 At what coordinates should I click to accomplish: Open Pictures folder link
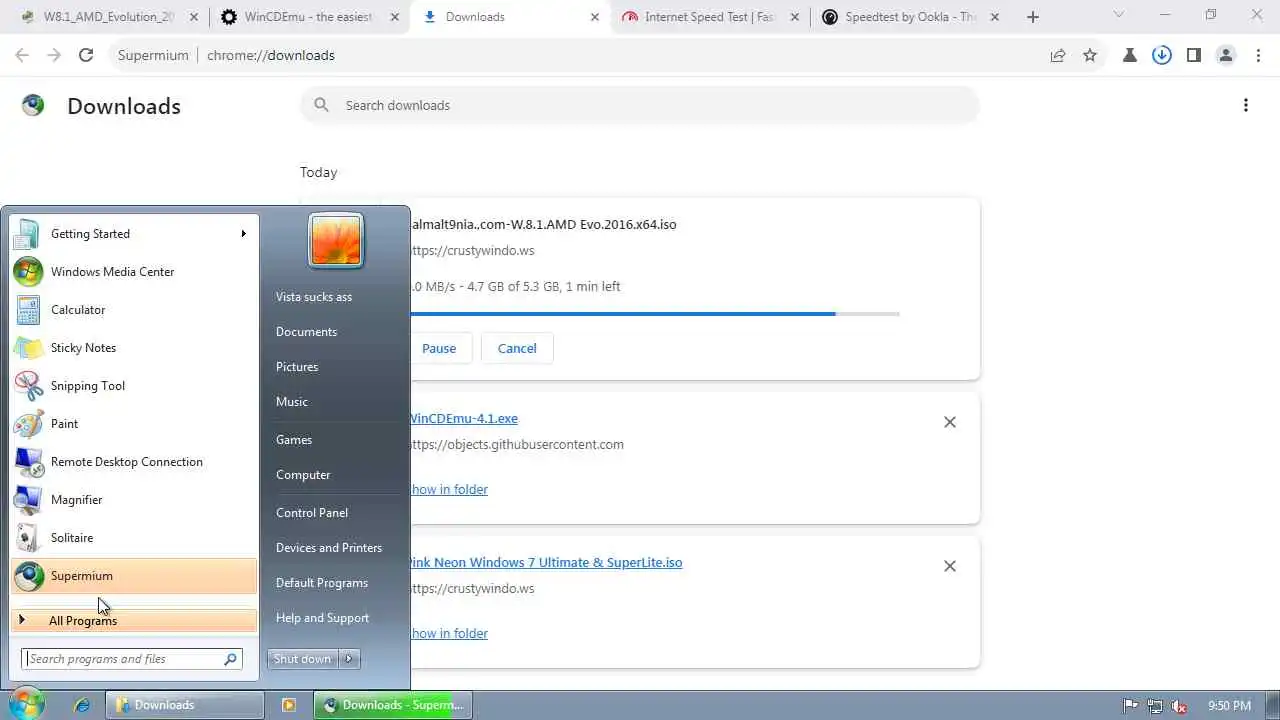click(297, 367)
